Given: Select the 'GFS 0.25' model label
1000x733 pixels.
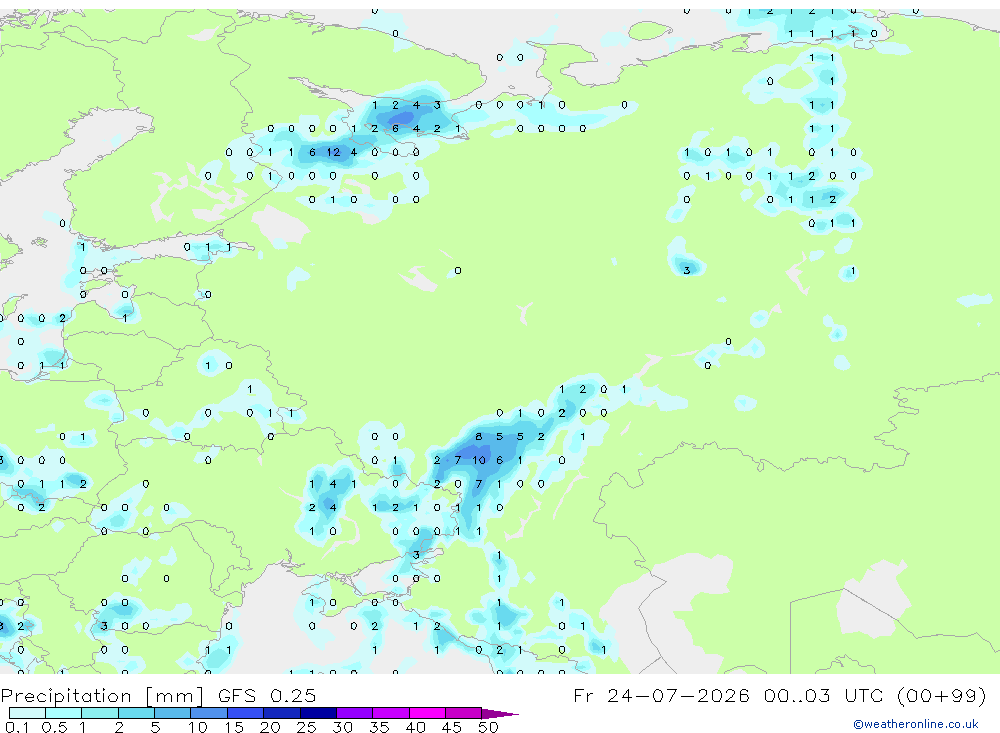Looking at the screenshot, I should click(267, 695).
